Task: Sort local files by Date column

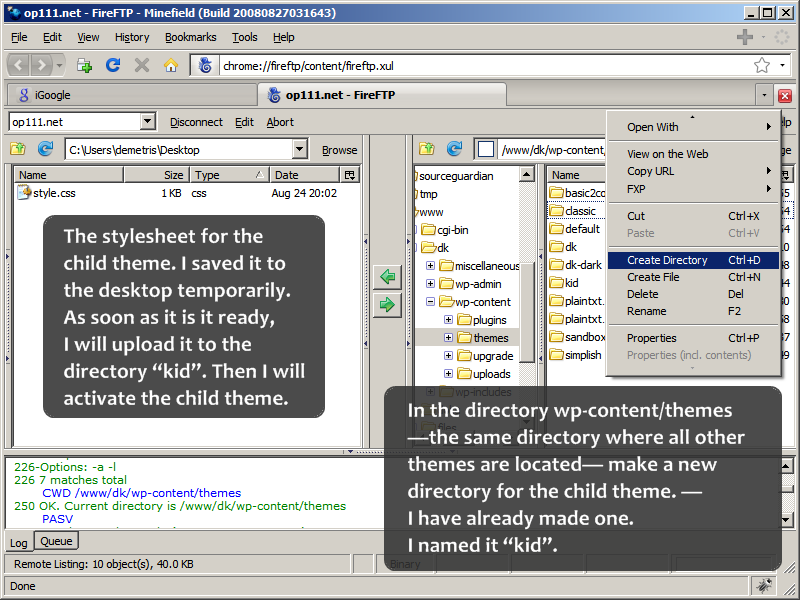Action: [x=305, y=175]
